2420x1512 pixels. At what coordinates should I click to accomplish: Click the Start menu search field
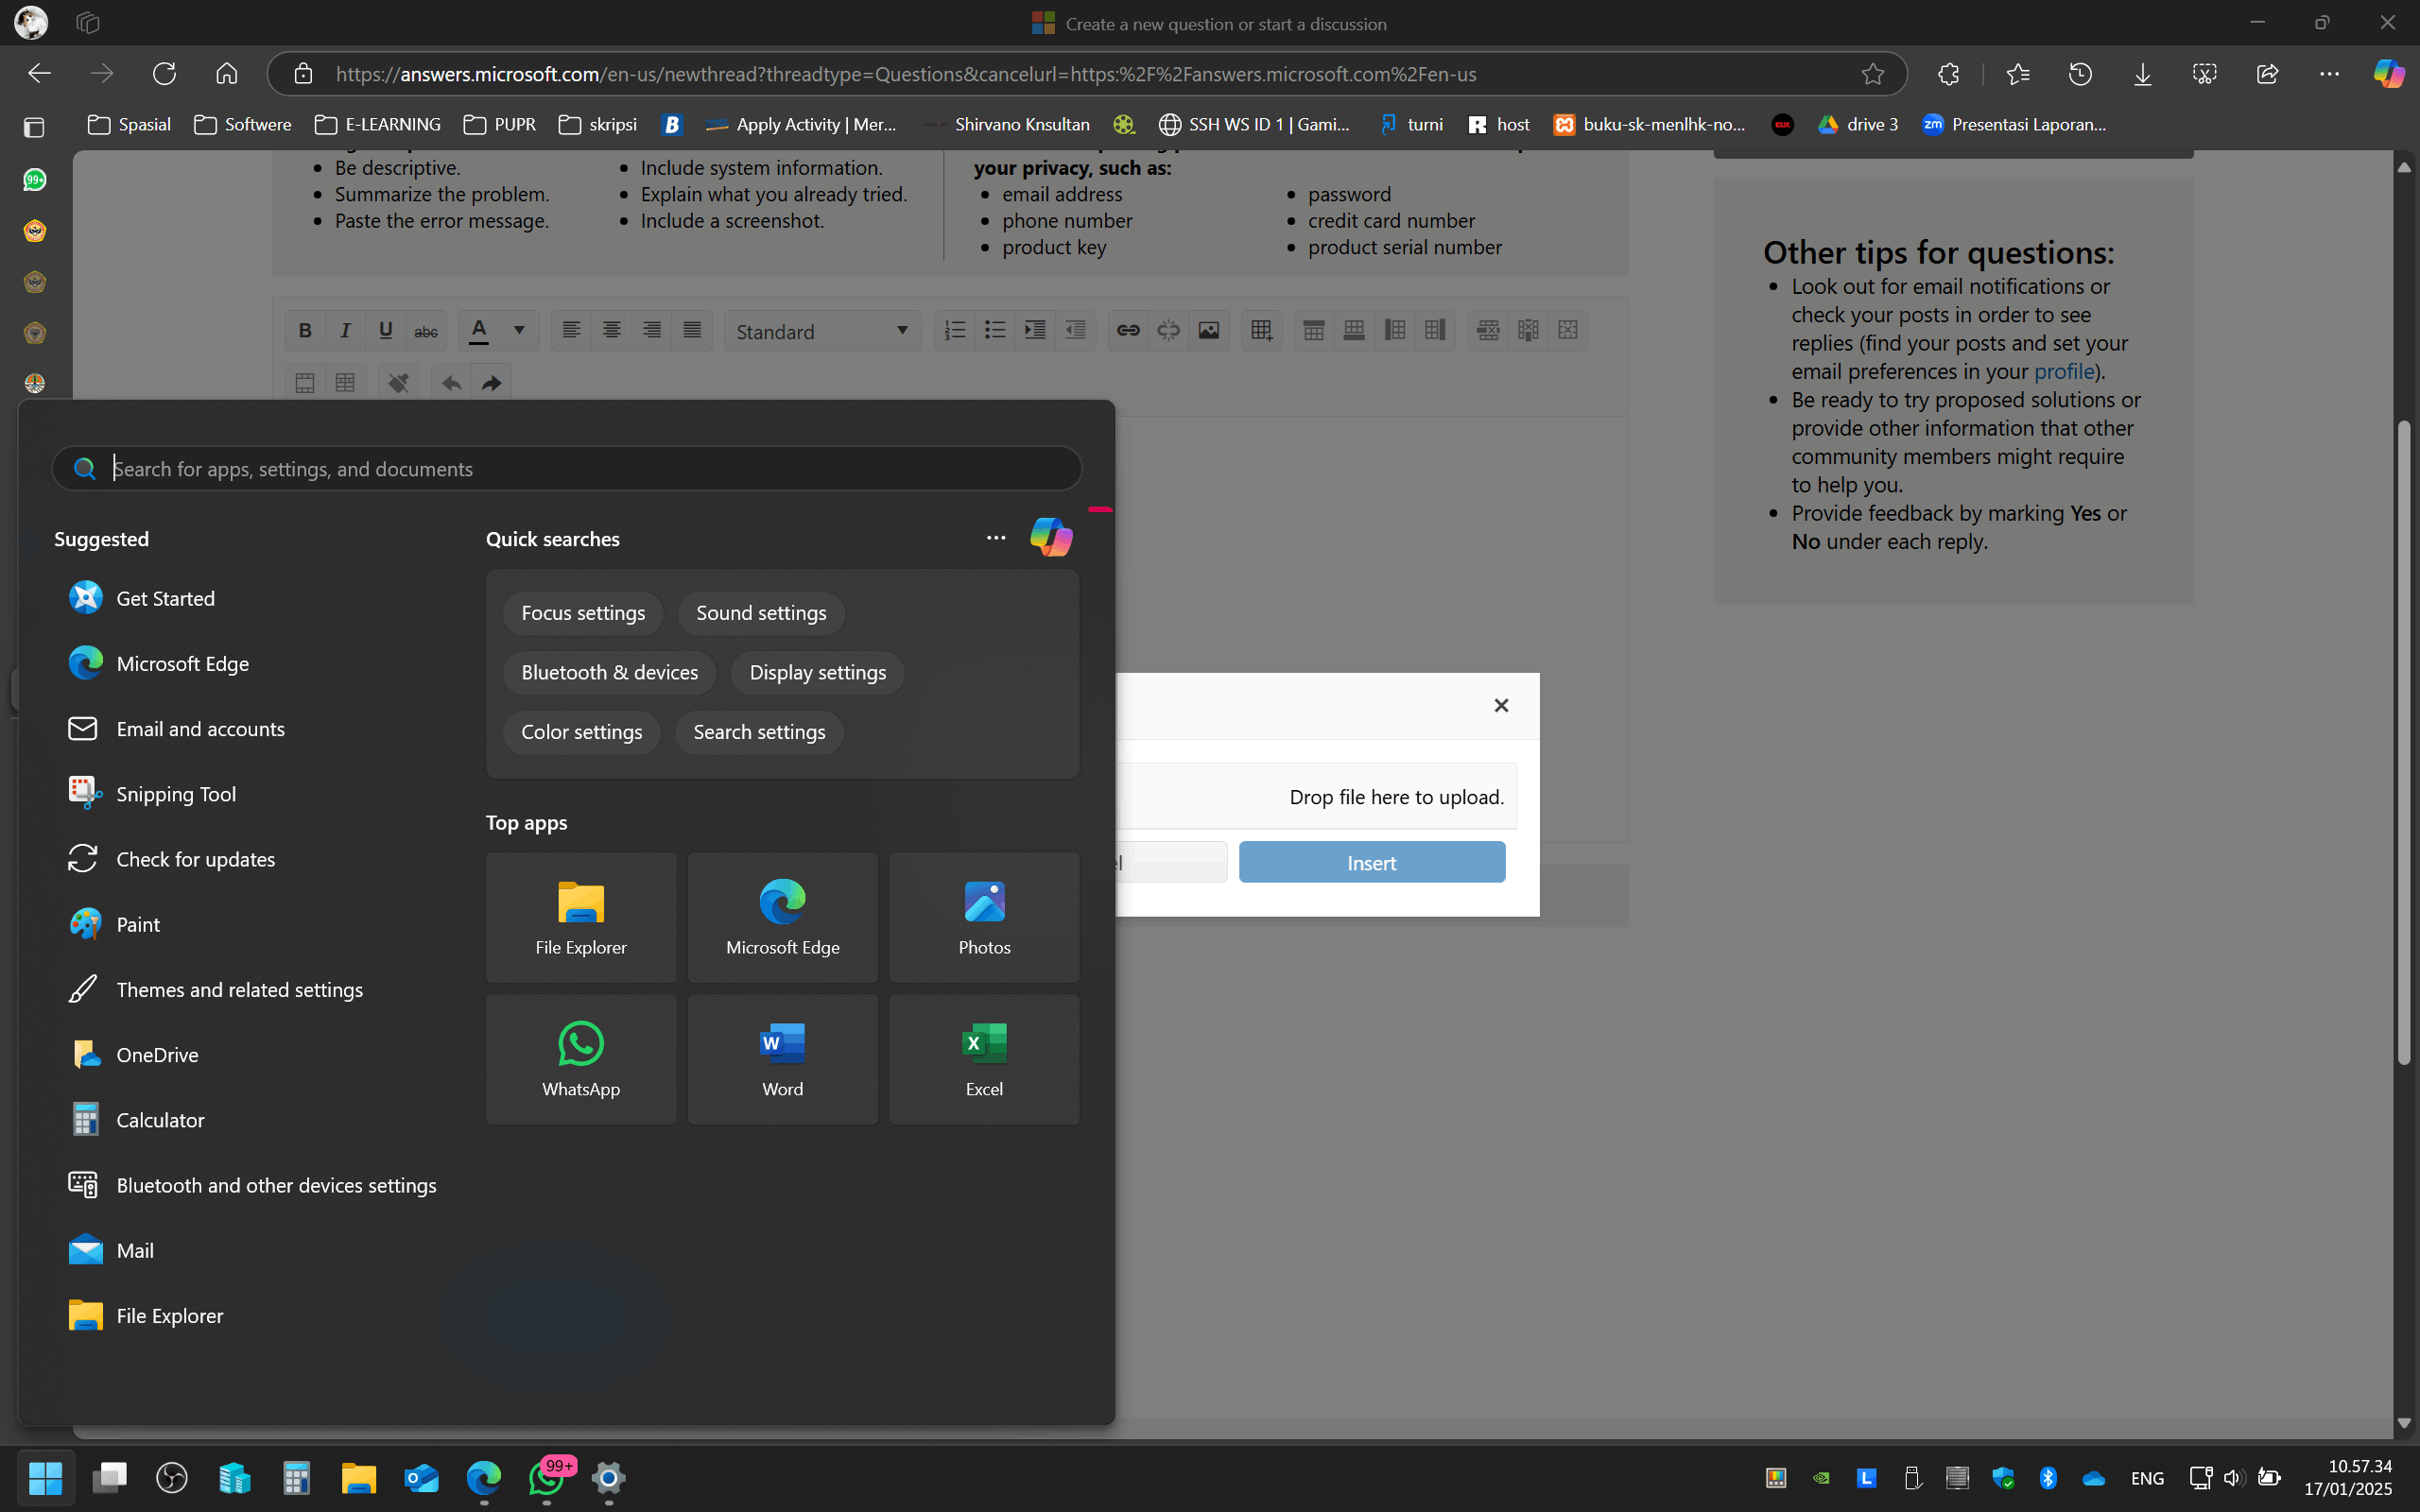point(580,469)
